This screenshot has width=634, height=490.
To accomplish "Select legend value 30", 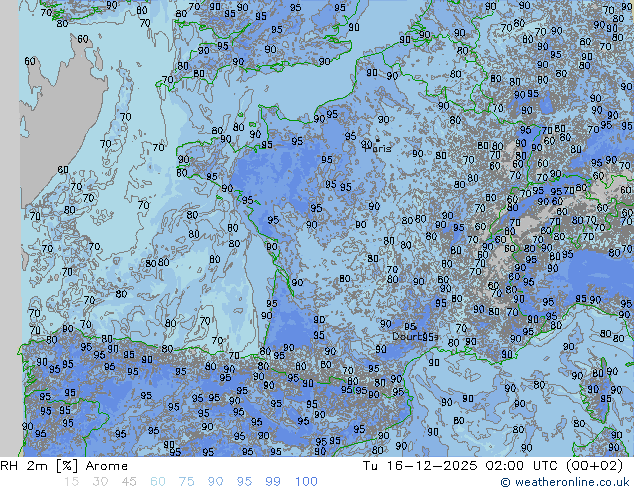I will tap(100, 482).
